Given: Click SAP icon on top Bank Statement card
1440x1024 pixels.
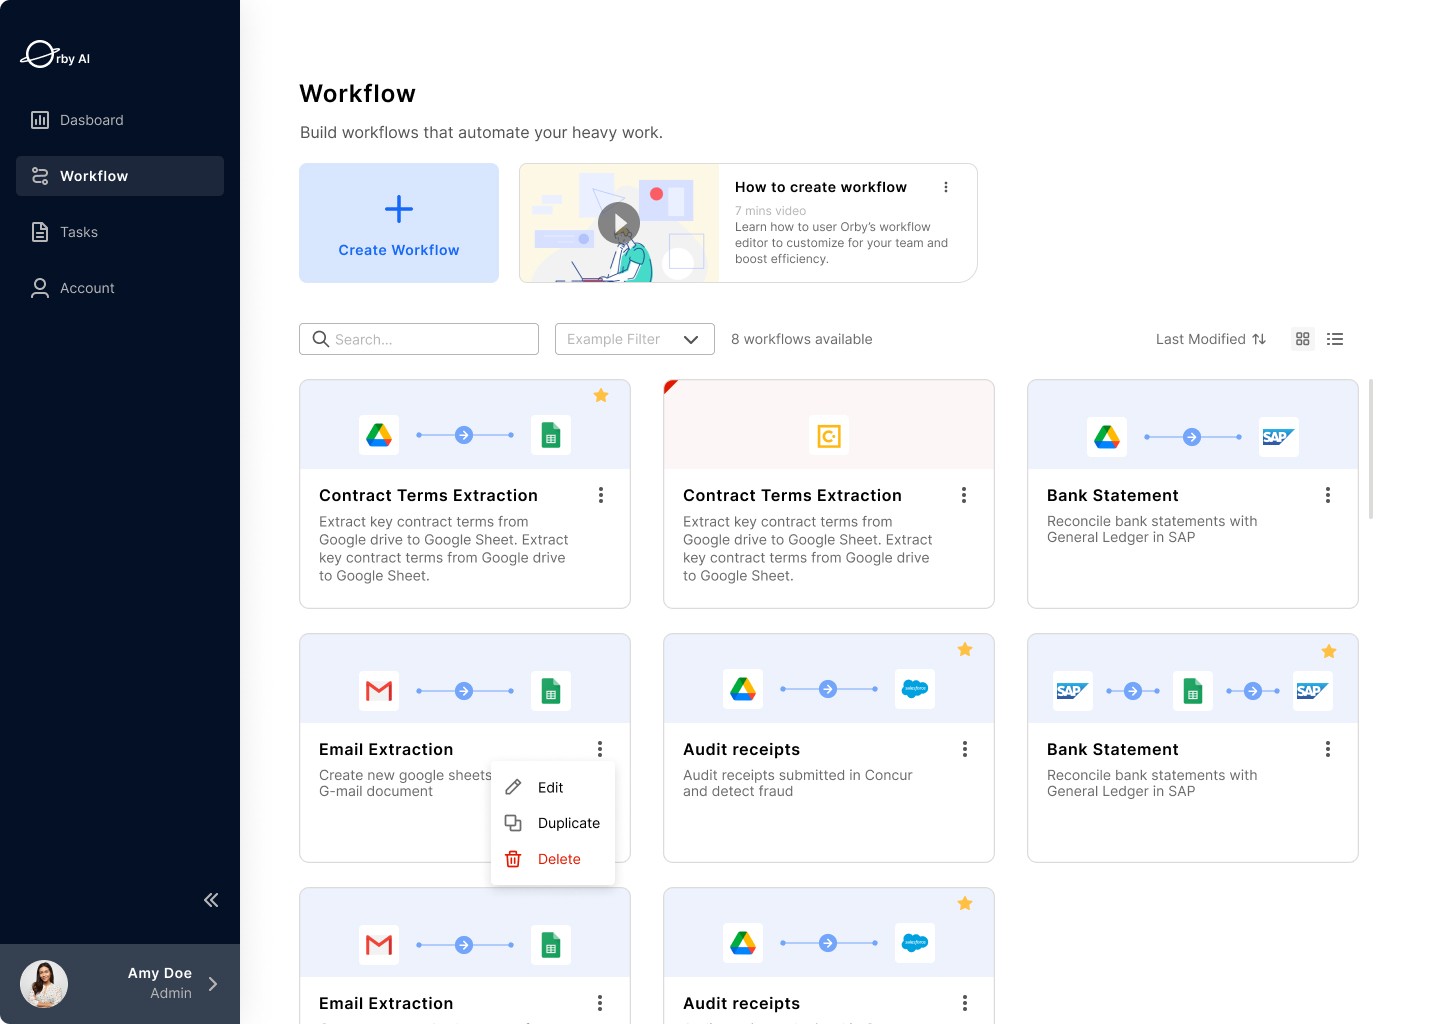Looking at the screenshot, I should (1279, 437).
